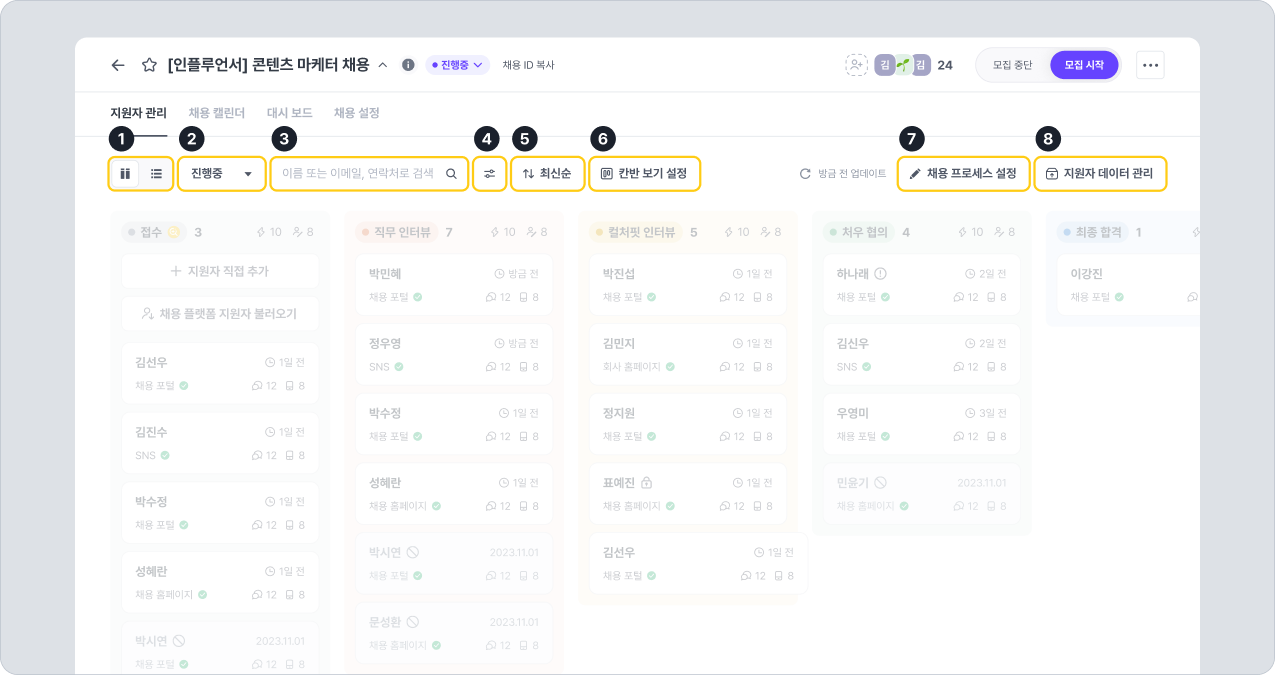Expand the purple 진행중 status badge
Image resolution: width=1275 pixels, height=675 pixels.
tap(457, 65)
